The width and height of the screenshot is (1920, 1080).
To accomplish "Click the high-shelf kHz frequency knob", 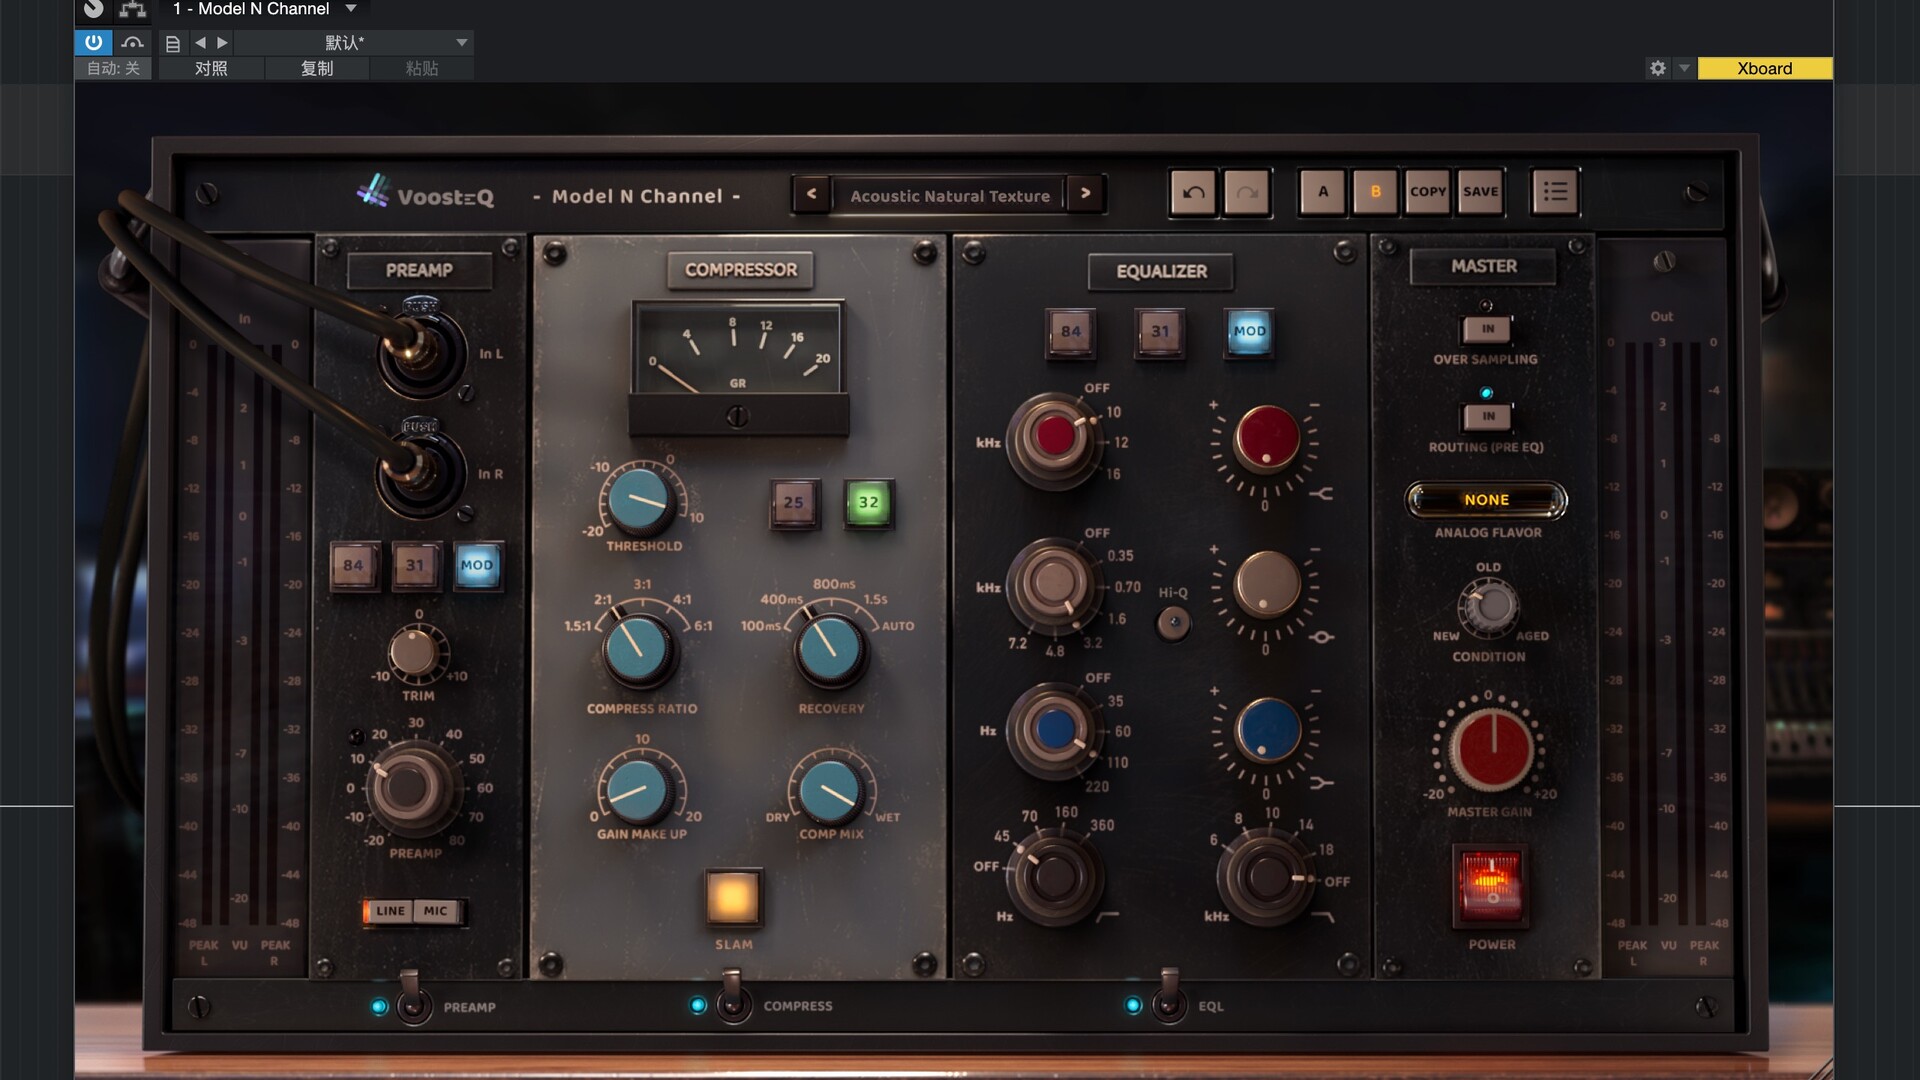I will tap(1053, 438).
